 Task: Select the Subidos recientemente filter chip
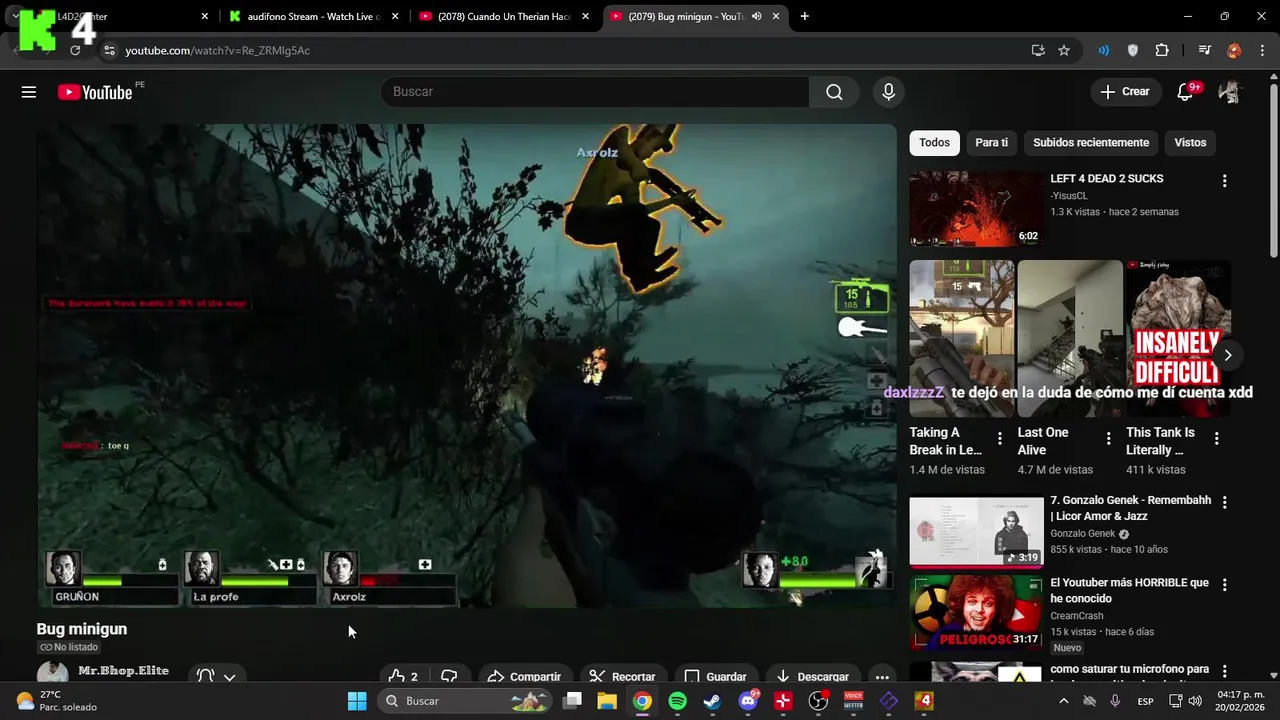pyautogui.click(x=1091, y=143)
